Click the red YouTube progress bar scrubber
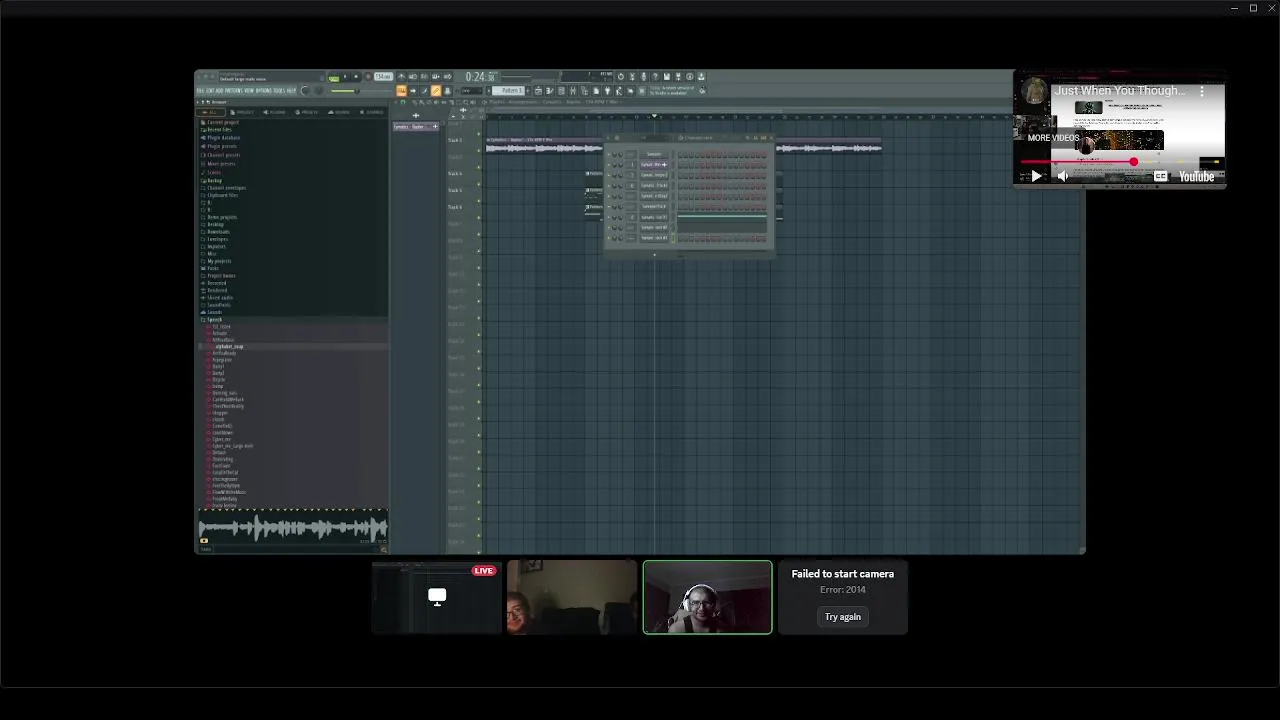The image size is (1280, 720). (x=1133, y=162)
